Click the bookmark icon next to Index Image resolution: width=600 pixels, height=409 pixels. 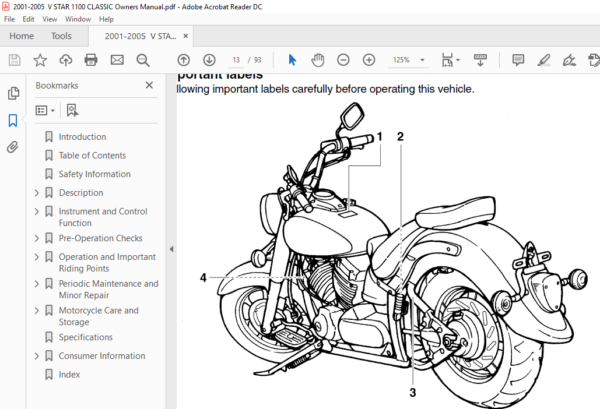click(49, 374)
